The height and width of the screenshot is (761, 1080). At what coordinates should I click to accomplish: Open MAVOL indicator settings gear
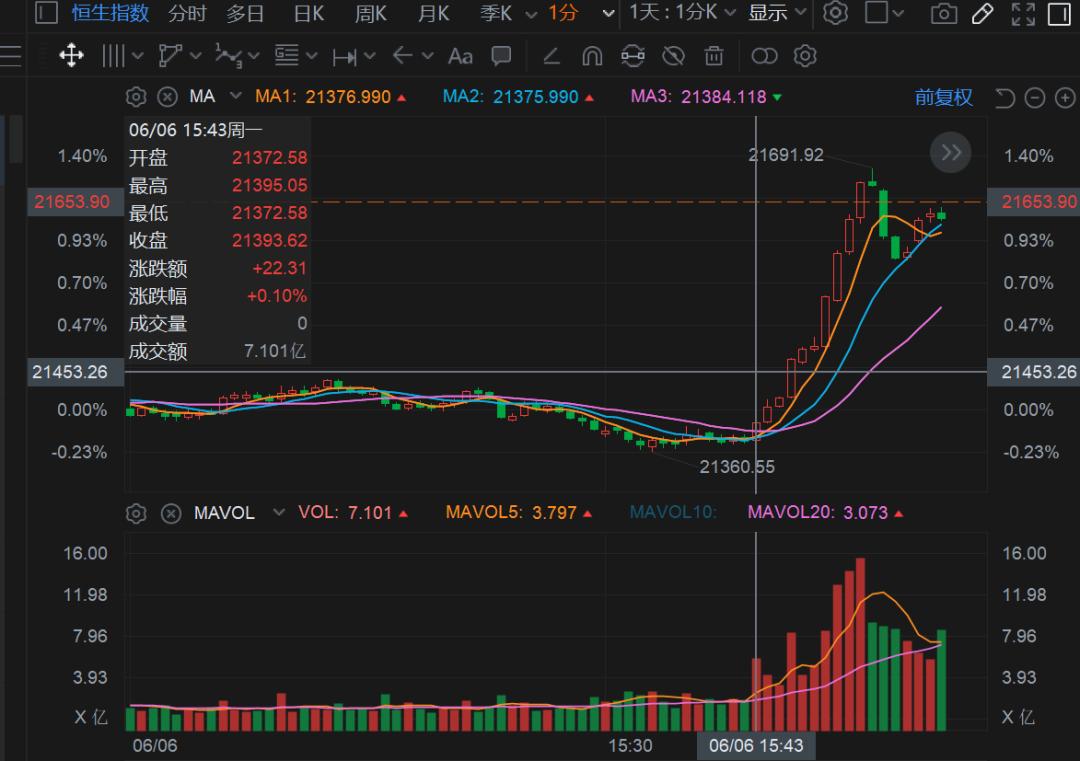[x=136, y=512]
